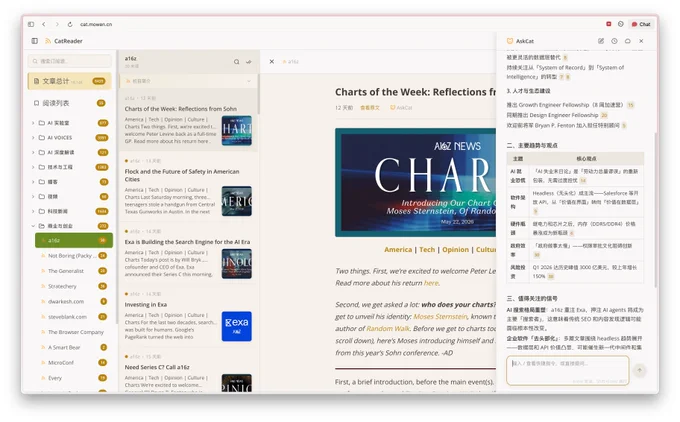This screenshot has height=422, width=680.
Task: Expand the folder with badge 73
Action: coord(33,182)
